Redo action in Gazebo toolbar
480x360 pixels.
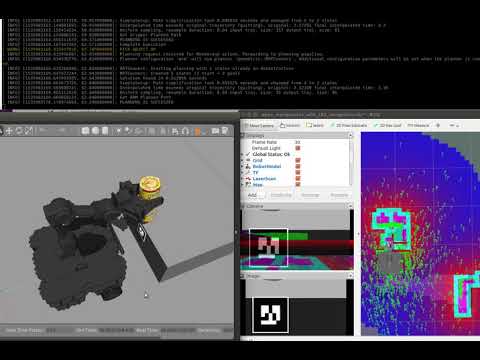61,130
